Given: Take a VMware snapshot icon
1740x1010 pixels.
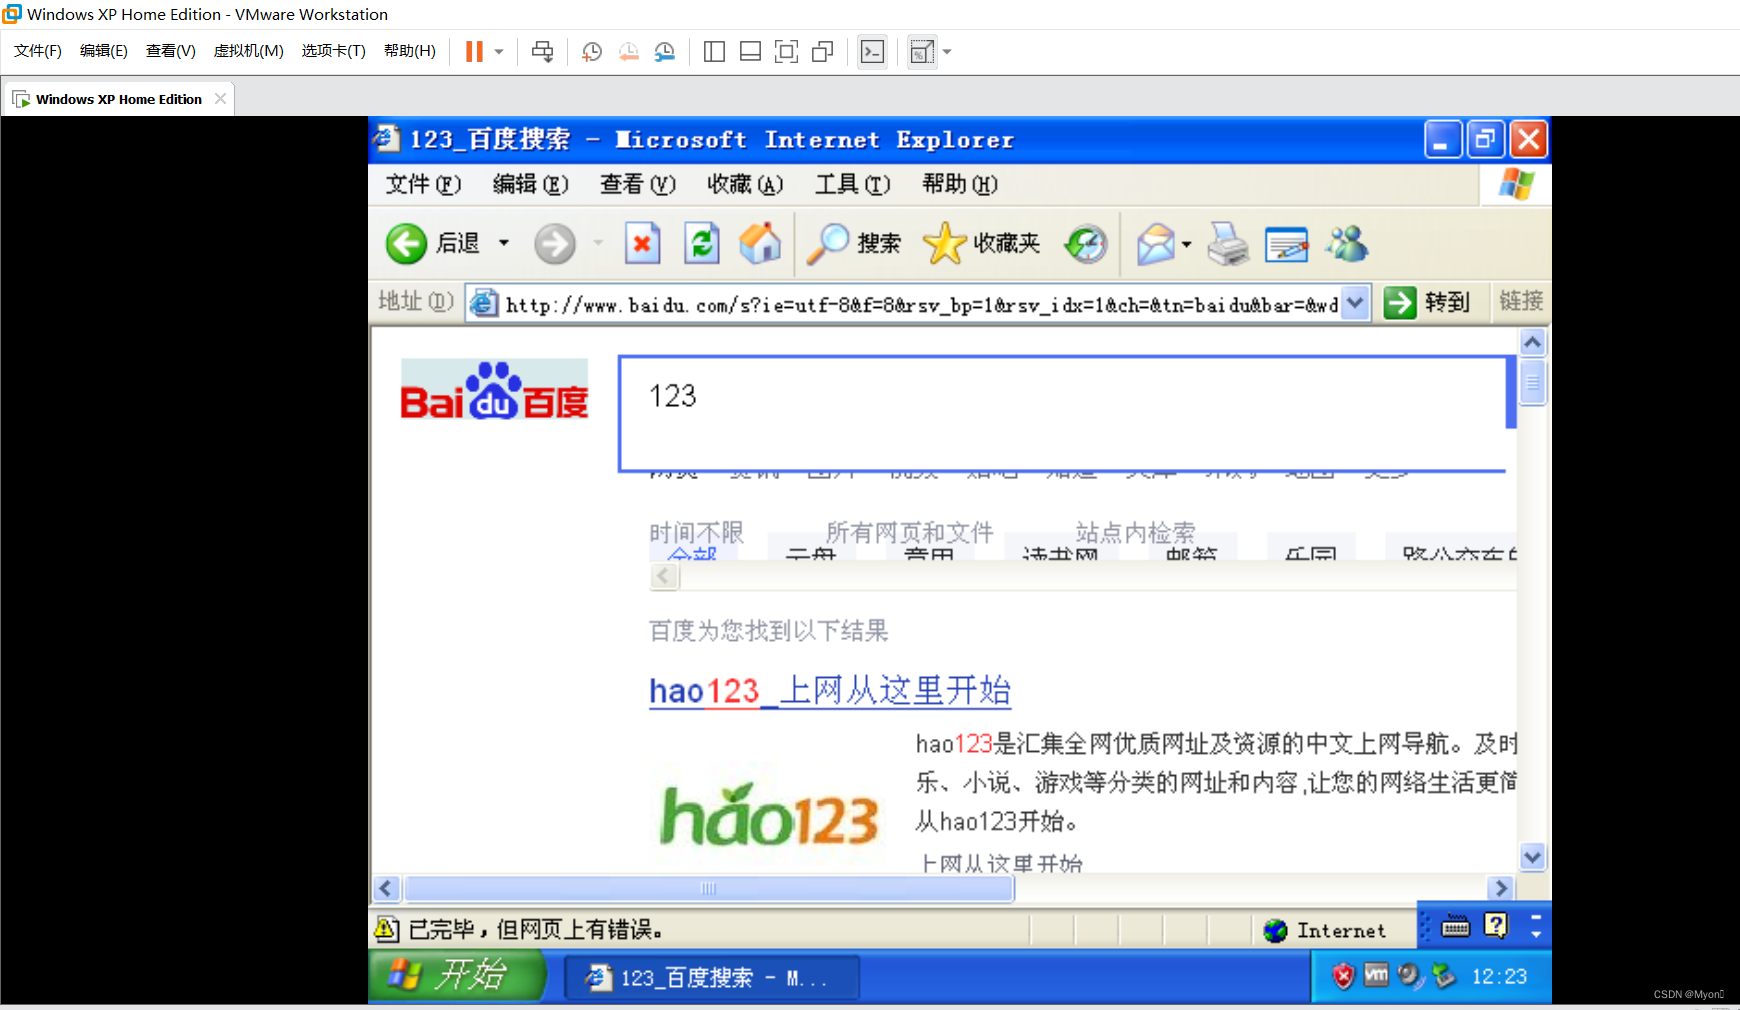Looking at the screenshot, I should pyautogui.click(x=592, y=52).
